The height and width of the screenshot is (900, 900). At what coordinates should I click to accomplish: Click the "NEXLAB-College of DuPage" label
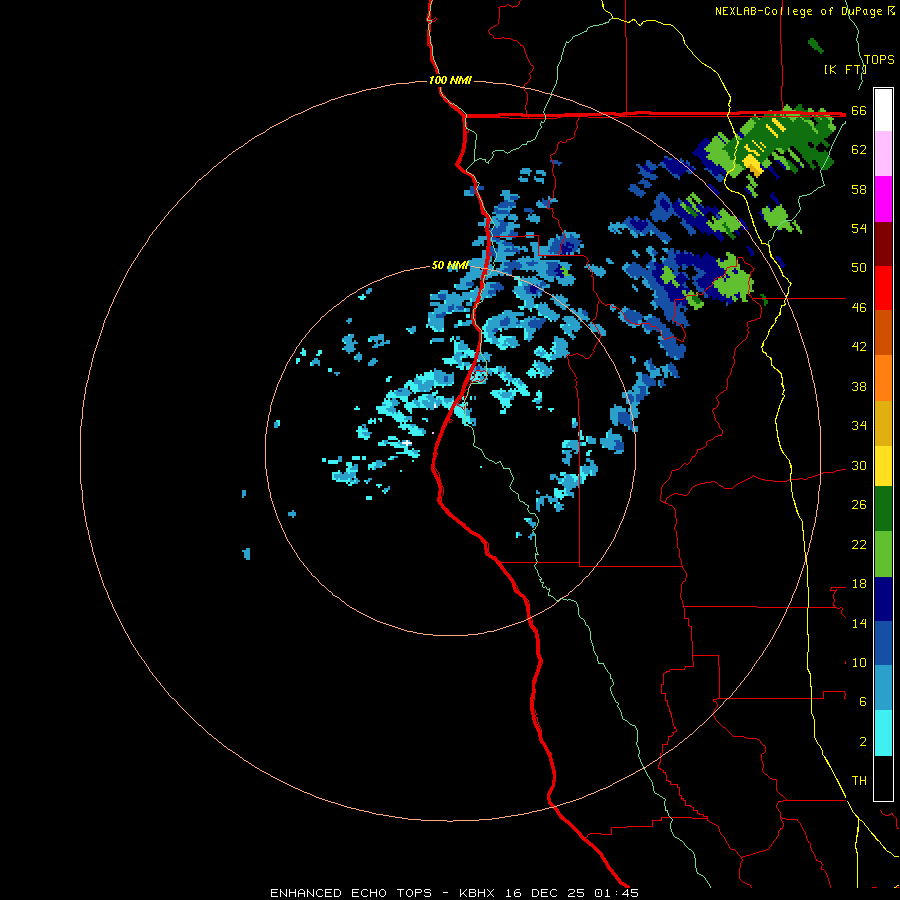[799, 11]
